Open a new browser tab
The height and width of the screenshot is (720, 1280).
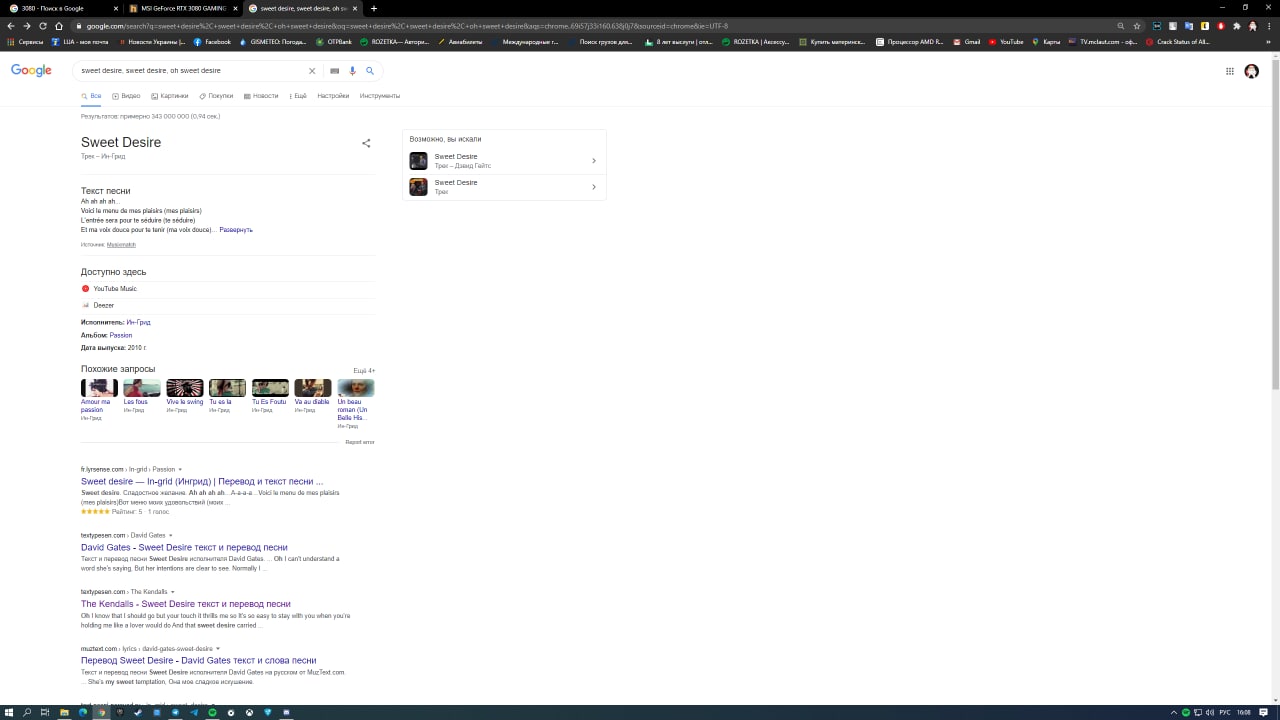click(373, 8)
